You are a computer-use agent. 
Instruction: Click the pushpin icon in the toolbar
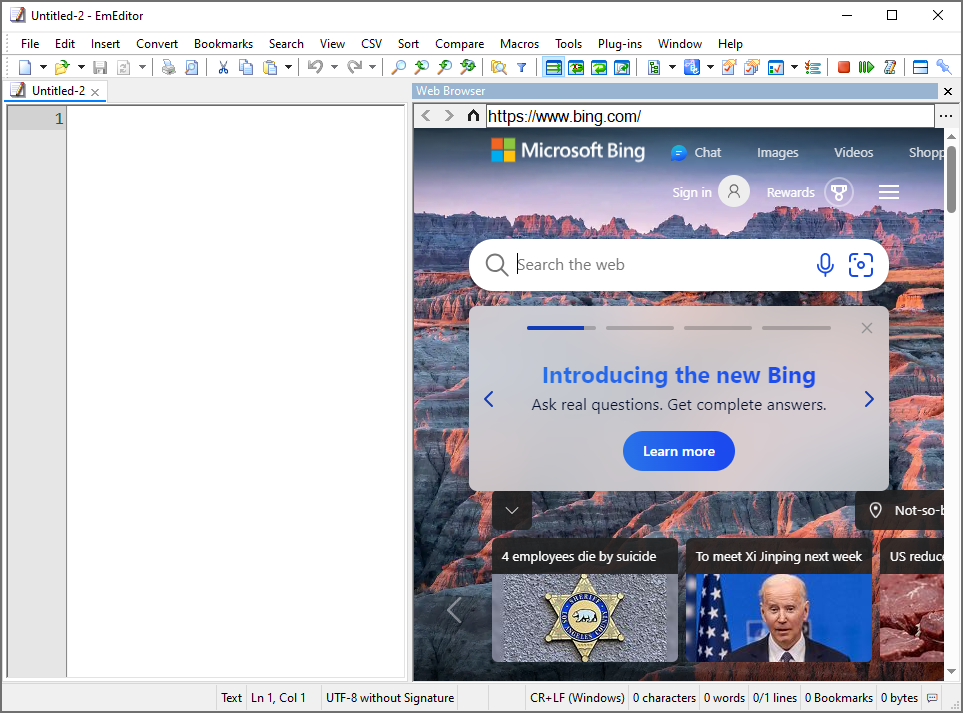pos(943,67)
